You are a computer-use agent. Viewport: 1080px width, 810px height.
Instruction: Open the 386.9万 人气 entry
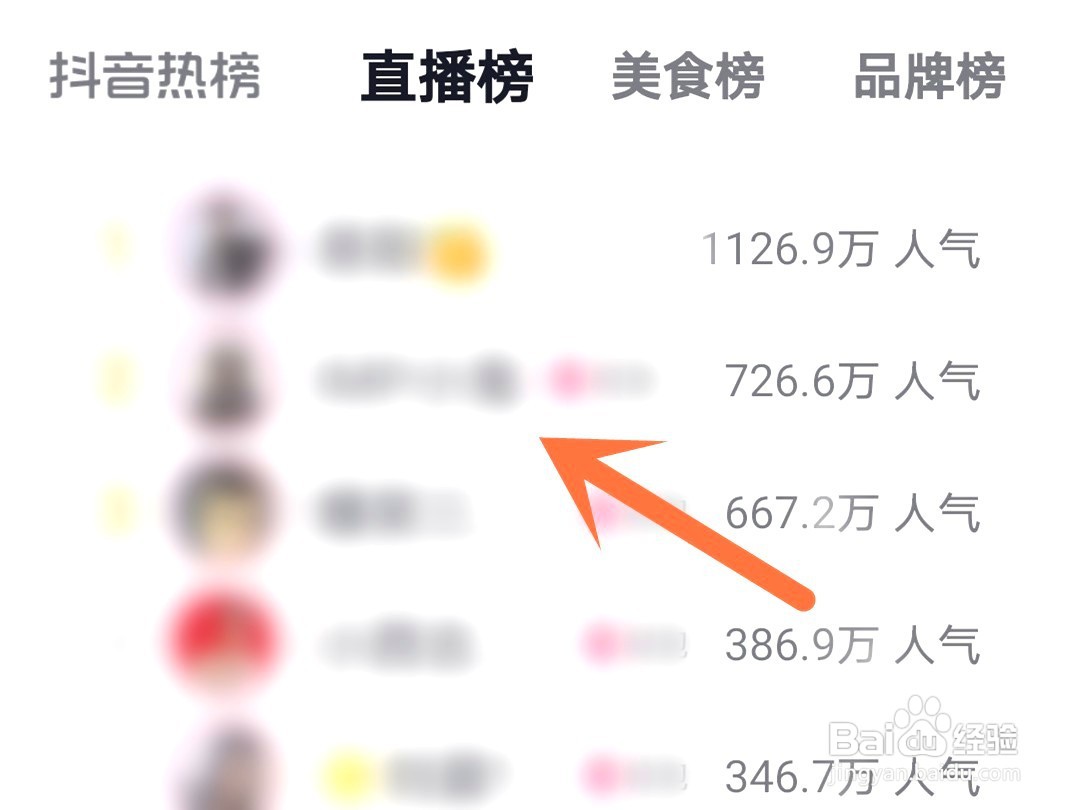coord(852,645)
